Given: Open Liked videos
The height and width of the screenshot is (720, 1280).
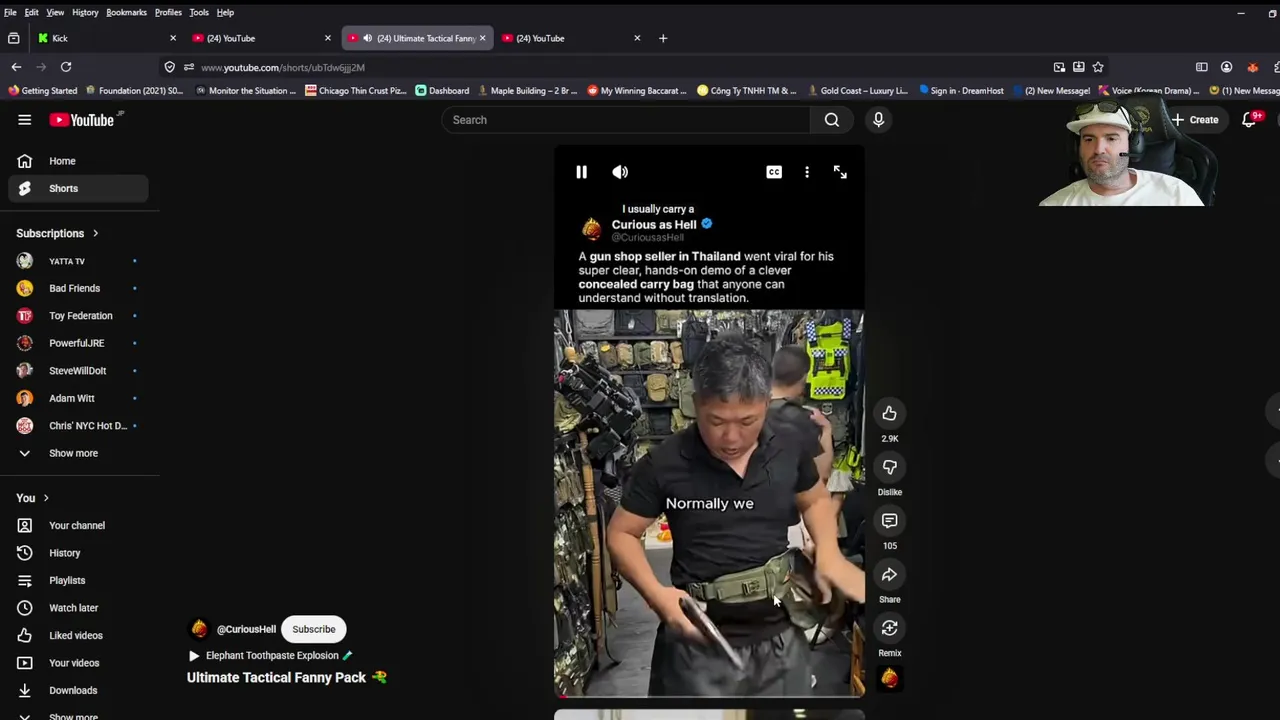Looking at the screenshot, I should pos(78,635).
